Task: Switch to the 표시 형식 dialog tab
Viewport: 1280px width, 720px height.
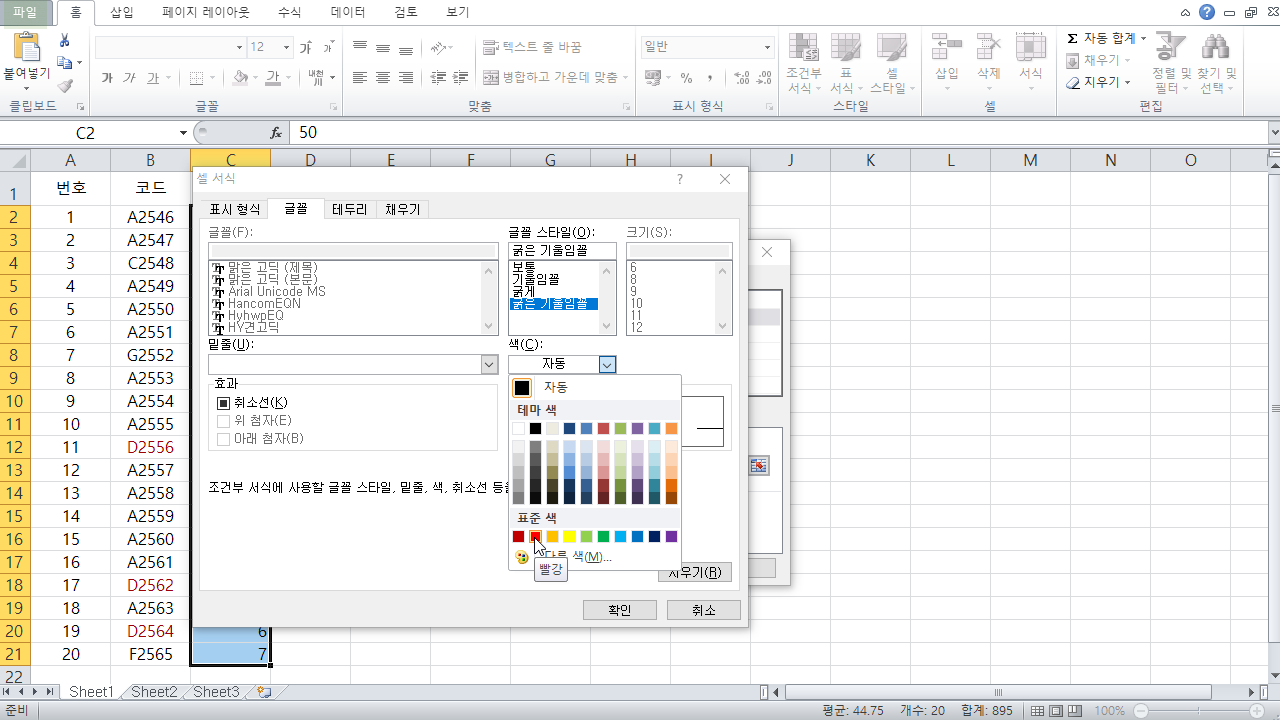Action: pyautogui.click(x=234, y=209)
